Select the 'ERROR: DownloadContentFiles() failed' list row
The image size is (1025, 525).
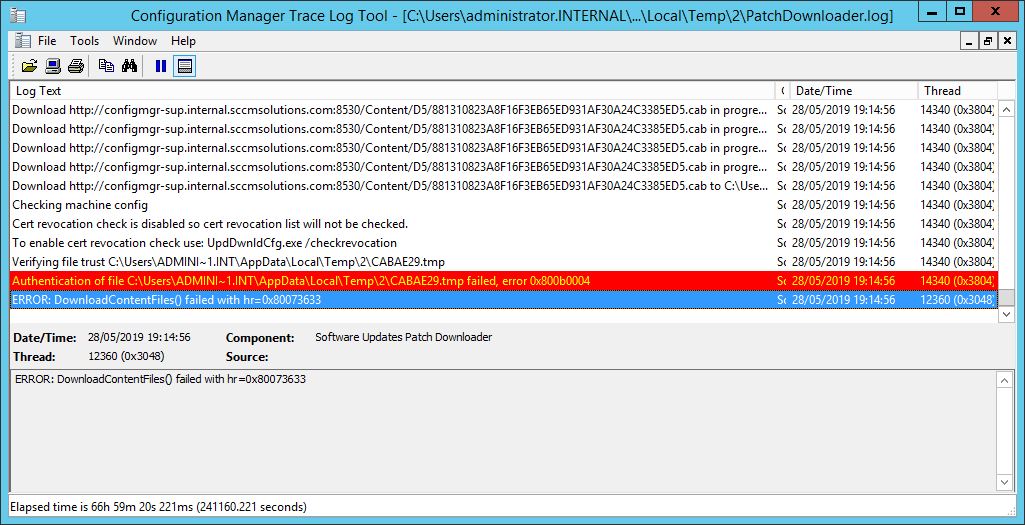[x=503, y=300]
